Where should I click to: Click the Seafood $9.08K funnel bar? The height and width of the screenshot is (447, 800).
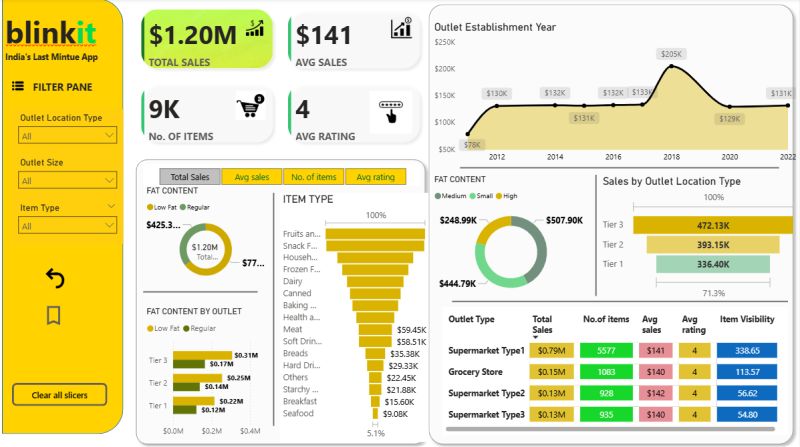click(376, 413)
